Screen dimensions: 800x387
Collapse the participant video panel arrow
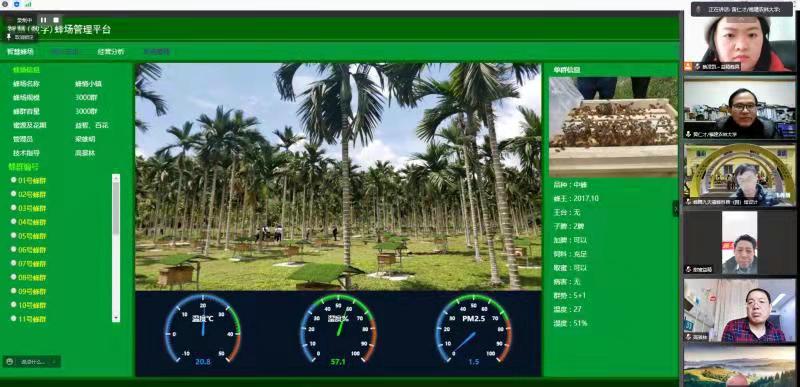click(677, 208)
